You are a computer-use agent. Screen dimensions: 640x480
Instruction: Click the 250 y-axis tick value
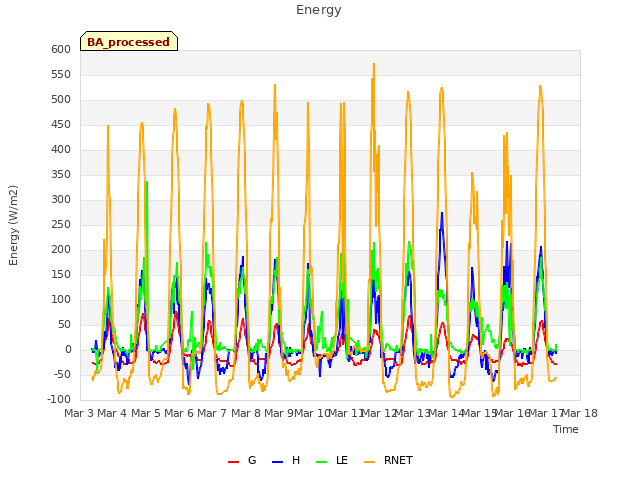point(61,224)
